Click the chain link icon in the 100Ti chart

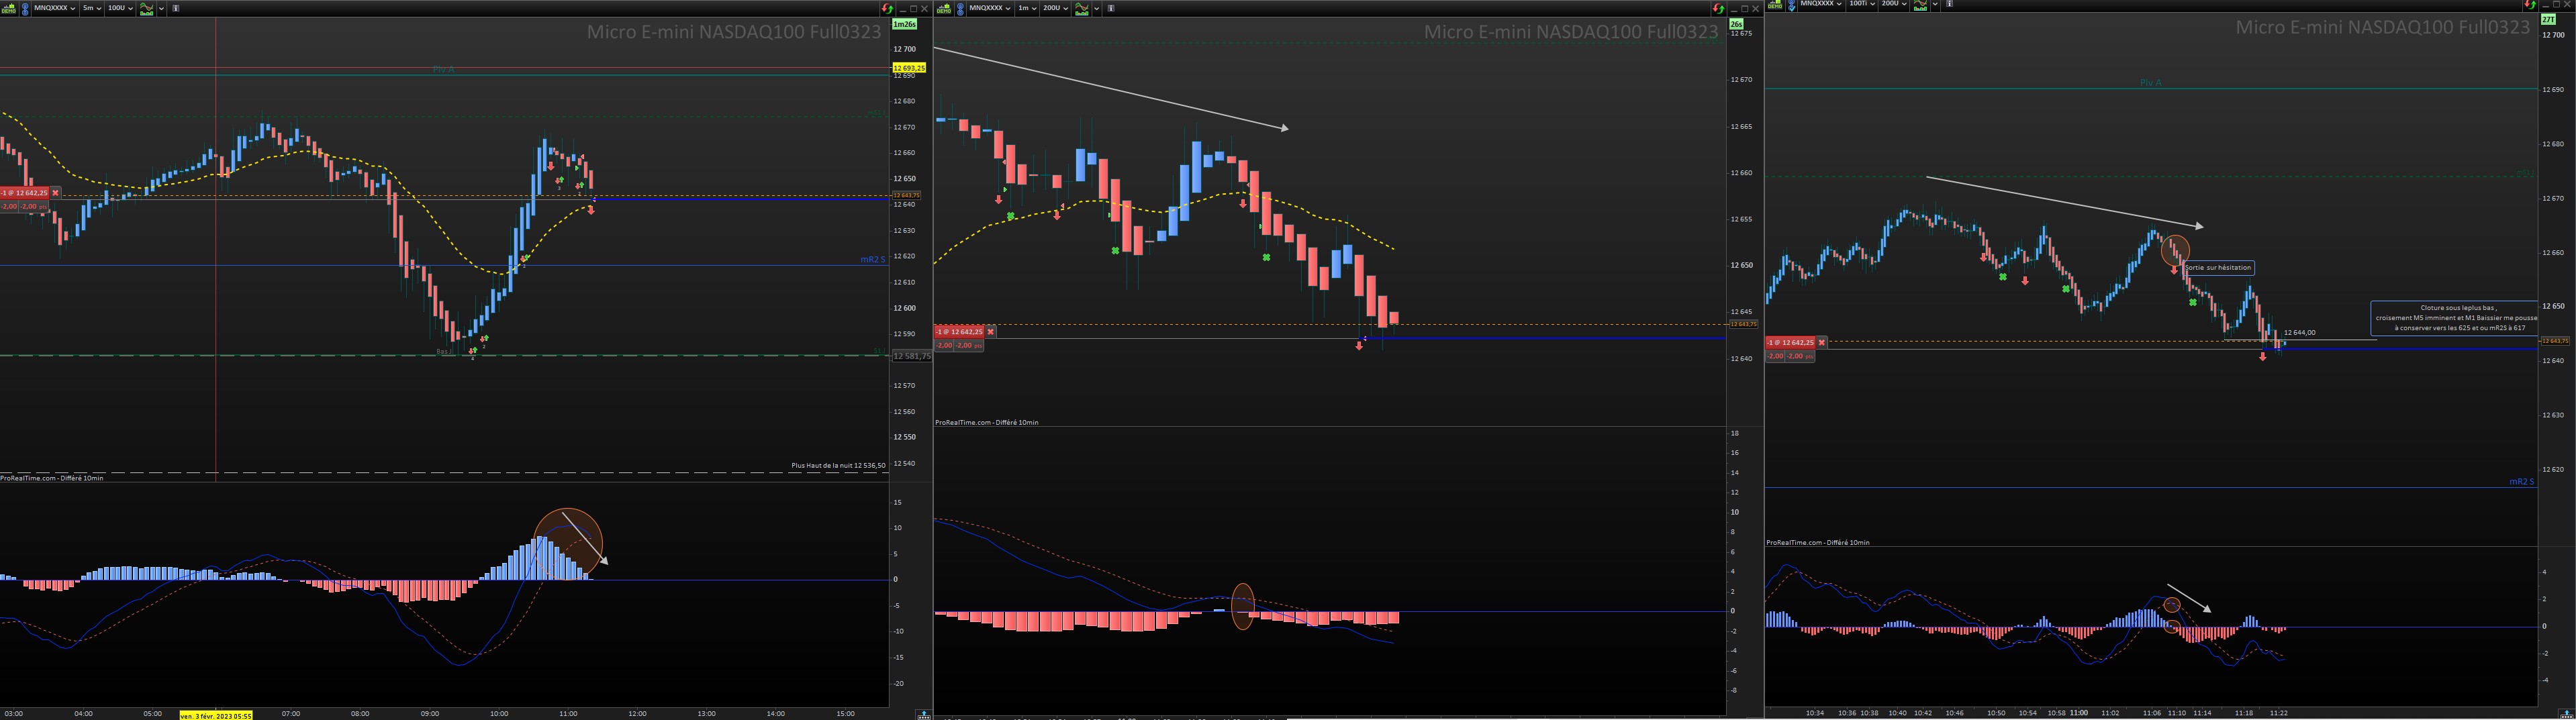[x=1792, y=5]
